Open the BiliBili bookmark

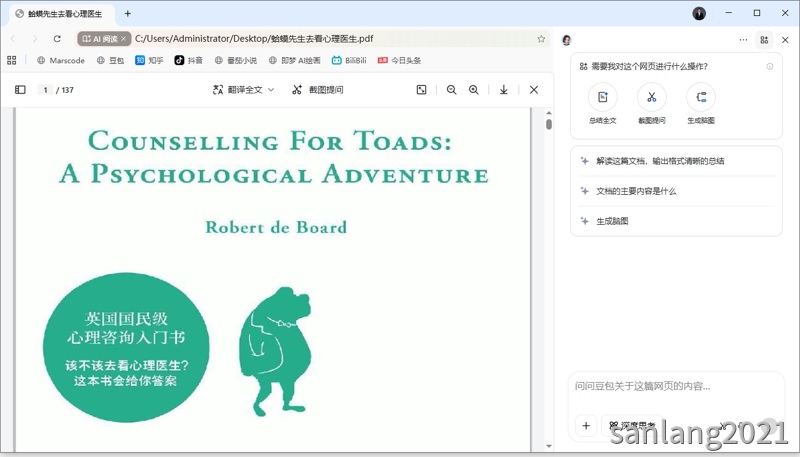[x=349, y=60]
